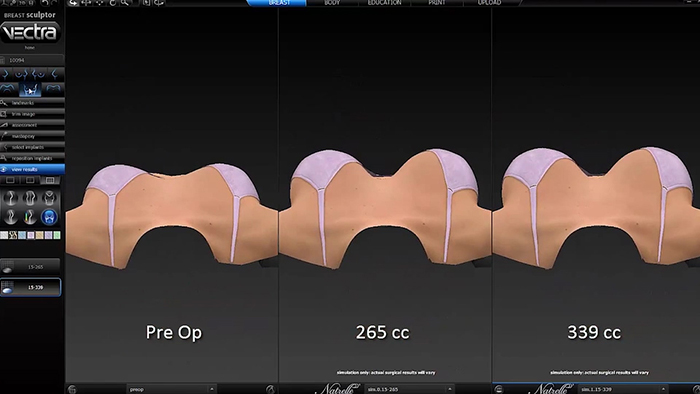Open the preop dropdown in left pane
This screenshot has width=700, height=394.
171,389
